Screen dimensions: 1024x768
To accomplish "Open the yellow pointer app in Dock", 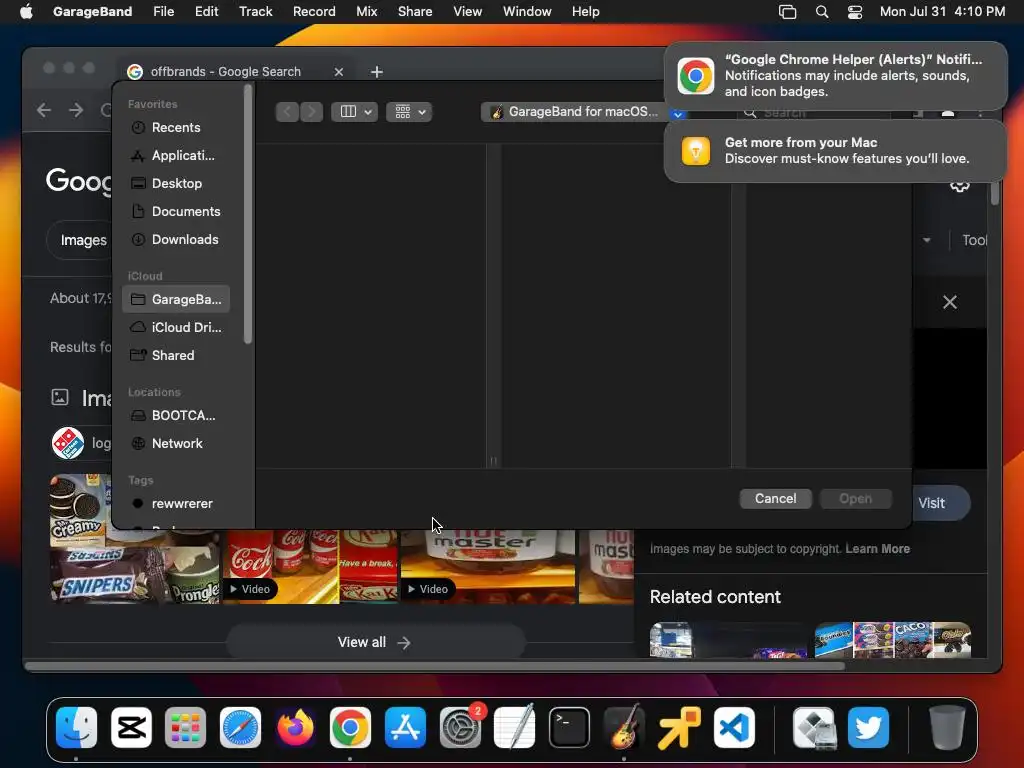I will click(679, 727).
